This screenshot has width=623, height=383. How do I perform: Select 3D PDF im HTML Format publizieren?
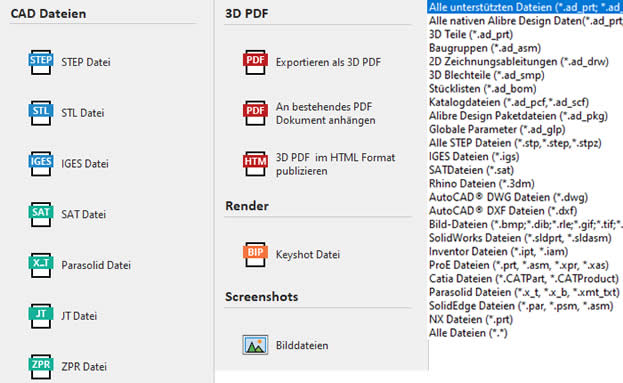point(335,164)
